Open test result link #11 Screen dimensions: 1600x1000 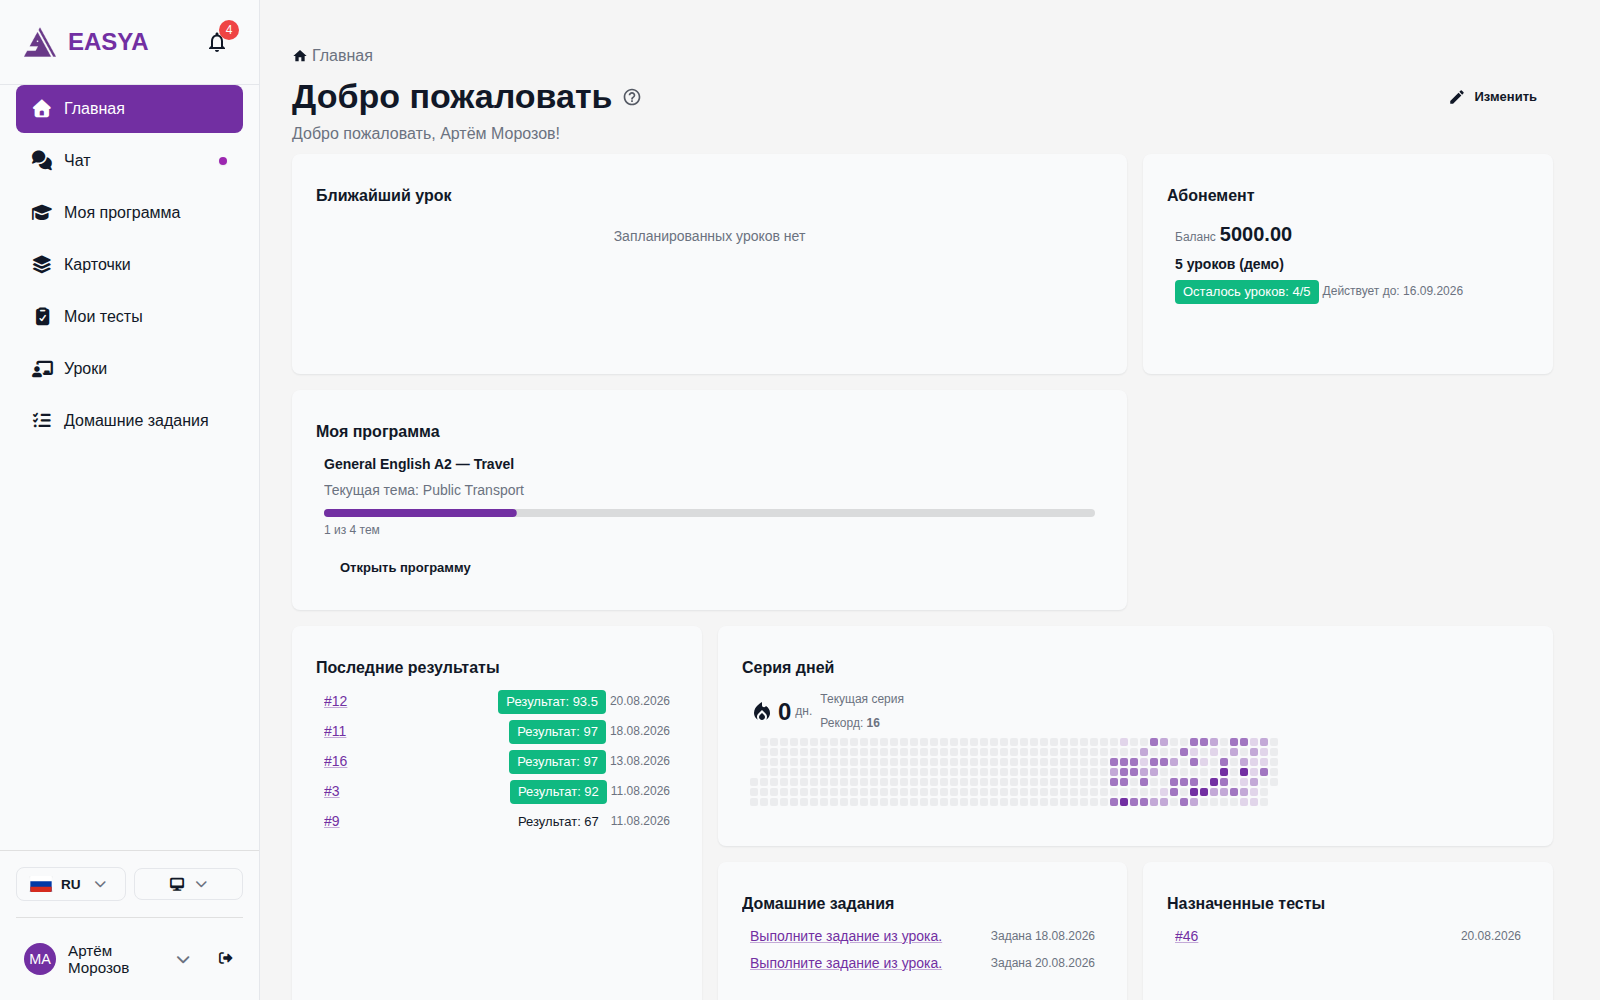[334, 731]
